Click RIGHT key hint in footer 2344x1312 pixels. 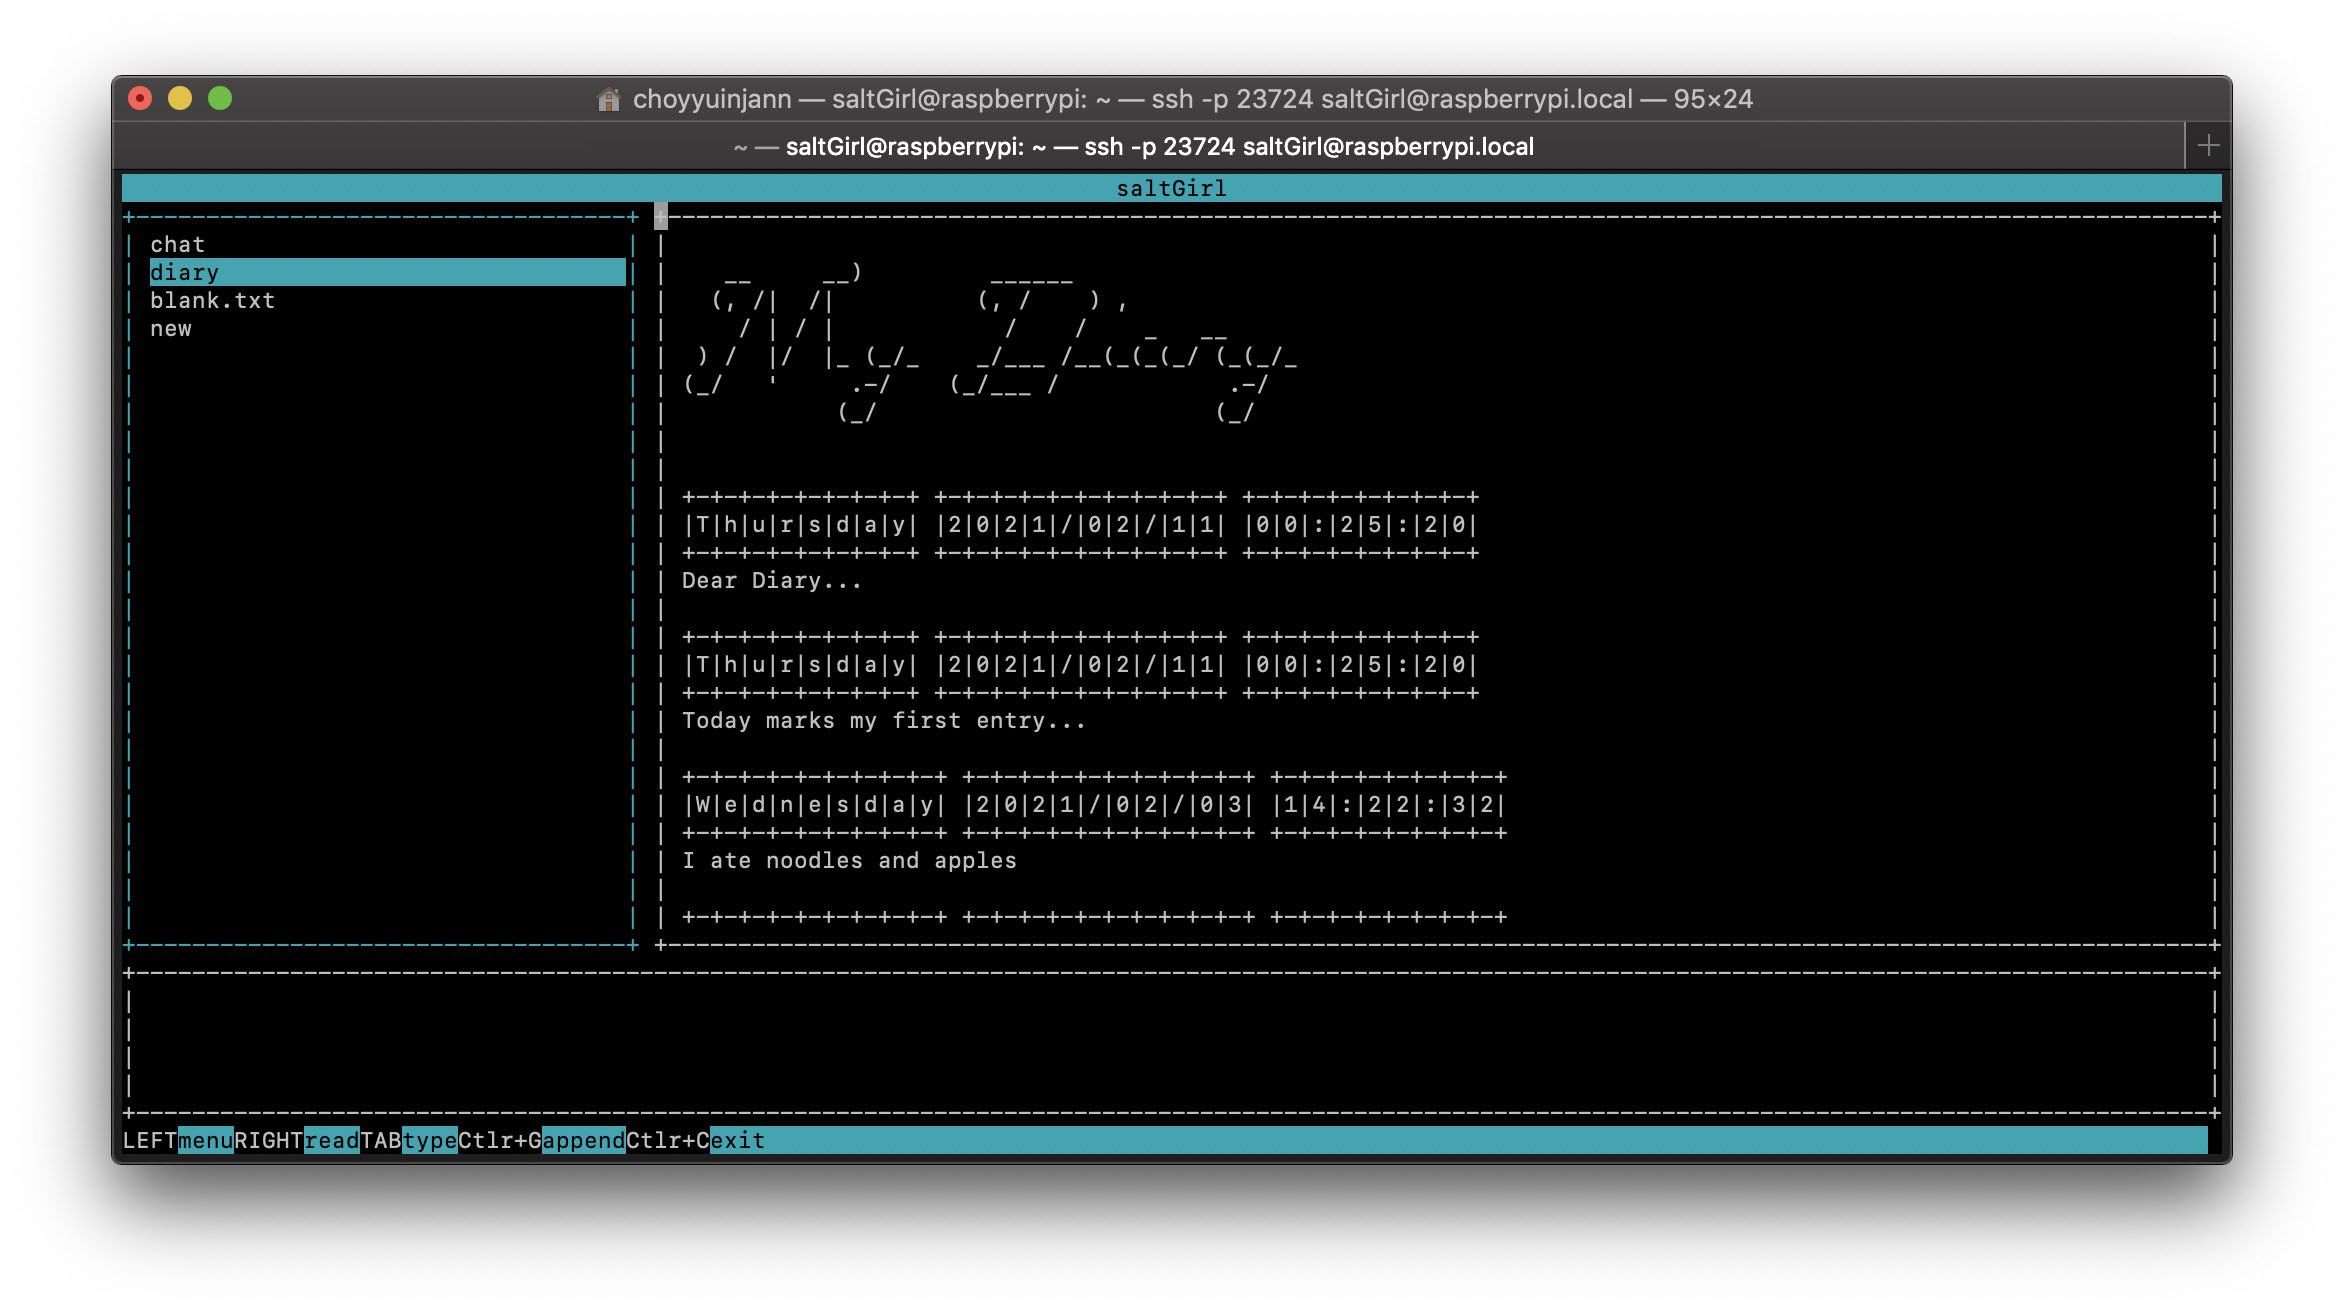tap(269, 1141)
